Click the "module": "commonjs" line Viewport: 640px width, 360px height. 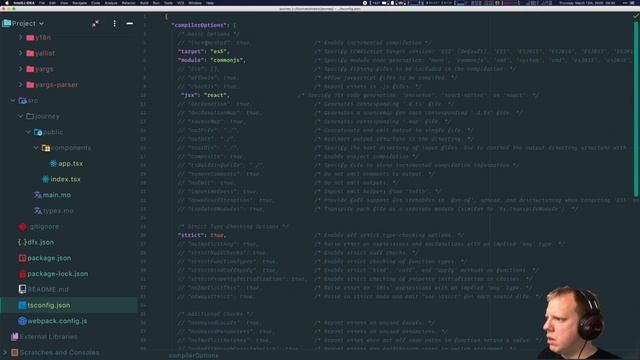(x=212, y=60)
